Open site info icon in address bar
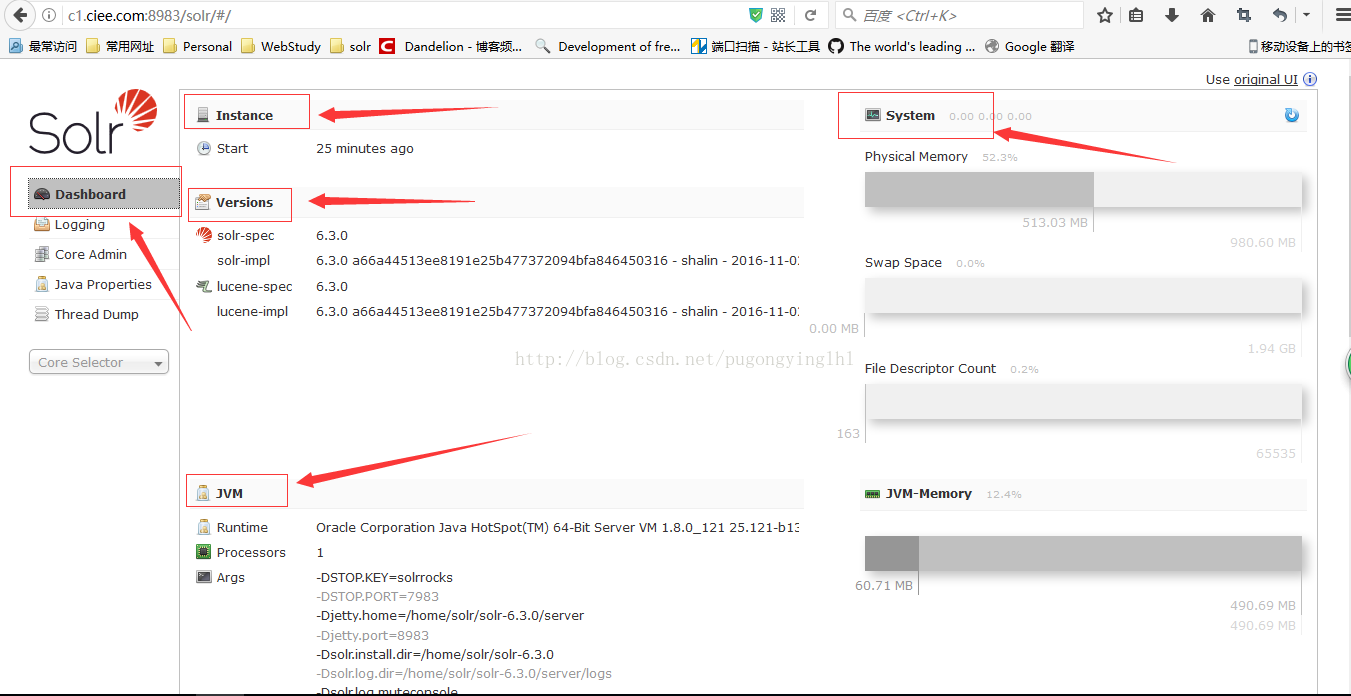1351x696 pixels. pos(49,16)
